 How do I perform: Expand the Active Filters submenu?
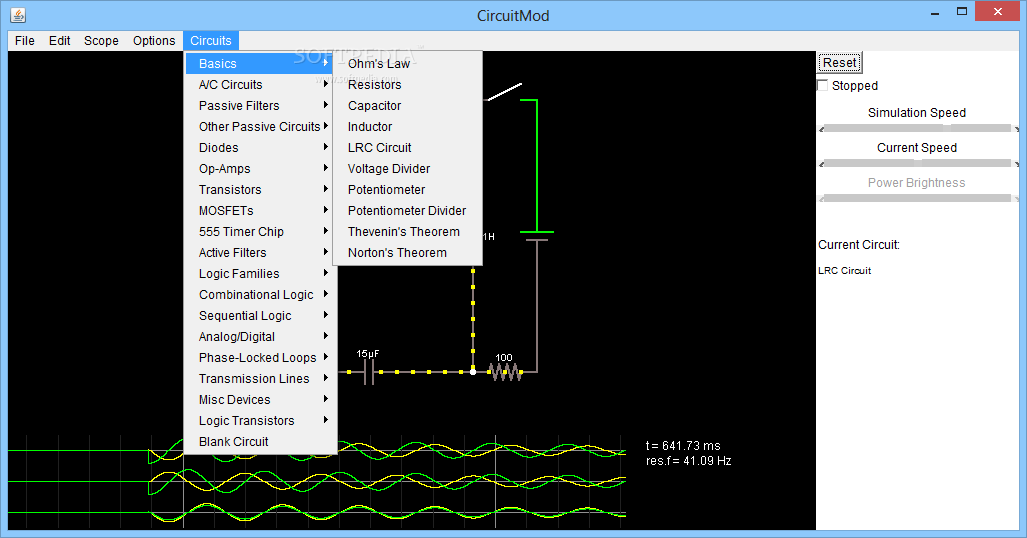pyautogui.click(x=260, y=252)
